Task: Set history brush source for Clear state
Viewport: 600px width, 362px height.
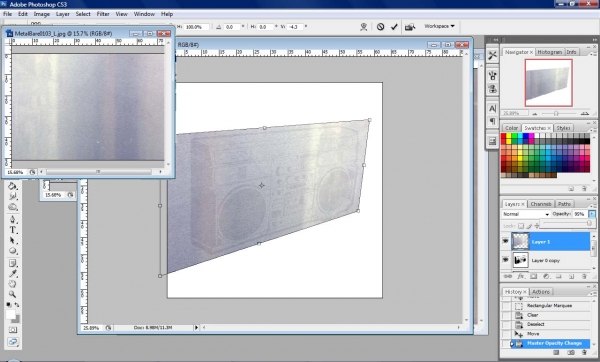Action: [506, 315]
